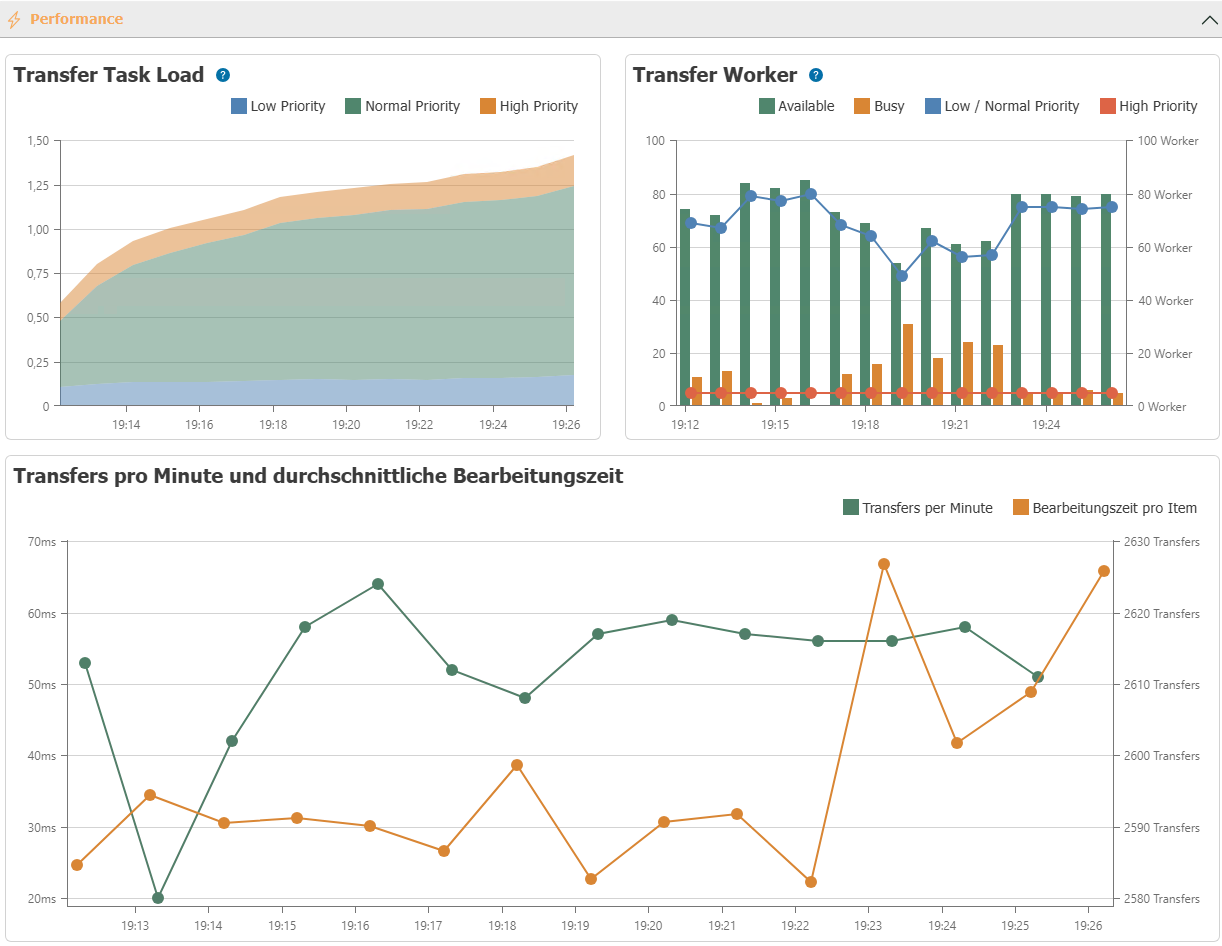This screenshot has width=1222, height=946.
Task: Click the red High Priority swatch in Transfer Worker
Action: [x=1107, y=106]
